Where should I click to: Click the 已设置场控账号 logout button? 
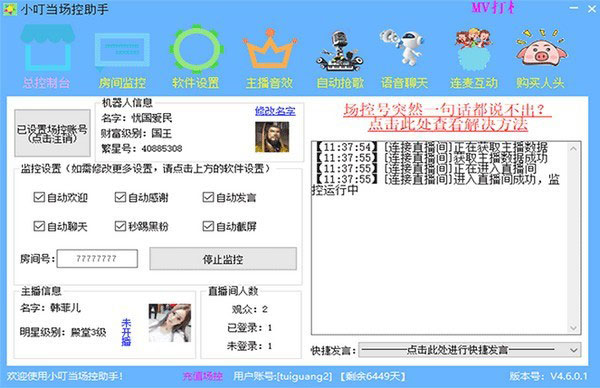[52, 133]
